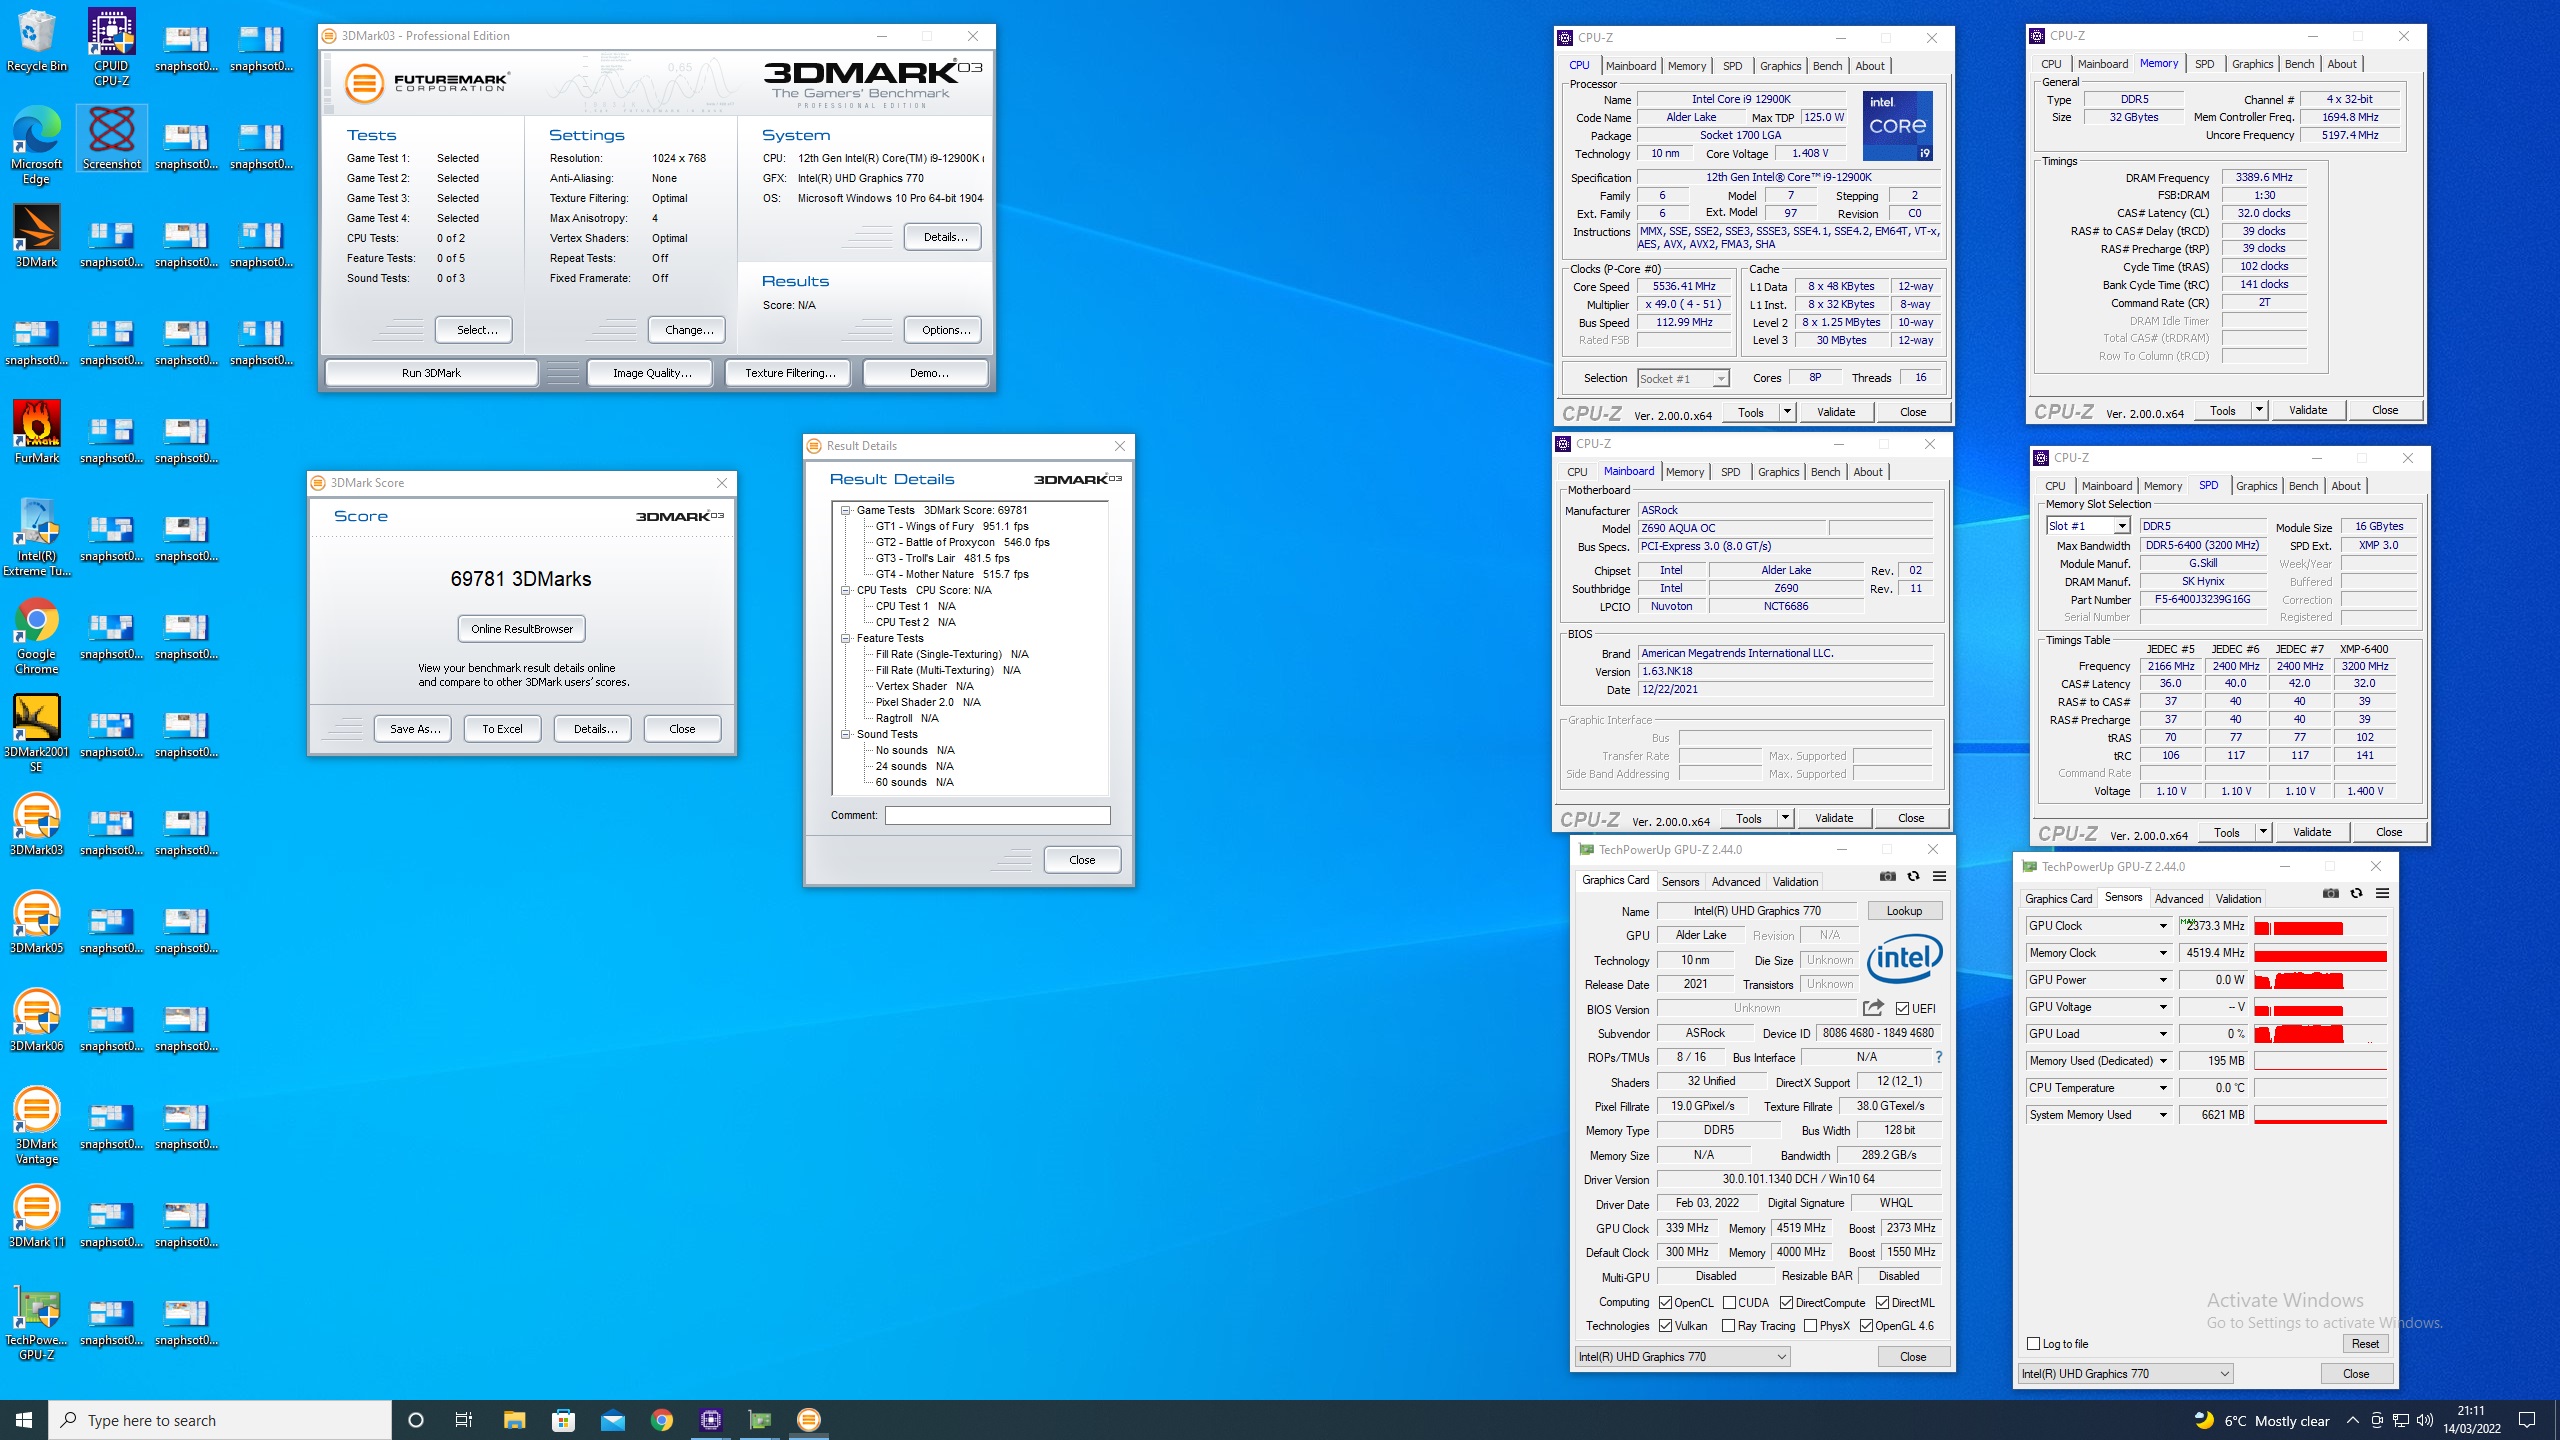Enable Log to file in GPU-Z Sensors
This screenshot has height=1440, width=2560.
(x=2033, y=1344)
